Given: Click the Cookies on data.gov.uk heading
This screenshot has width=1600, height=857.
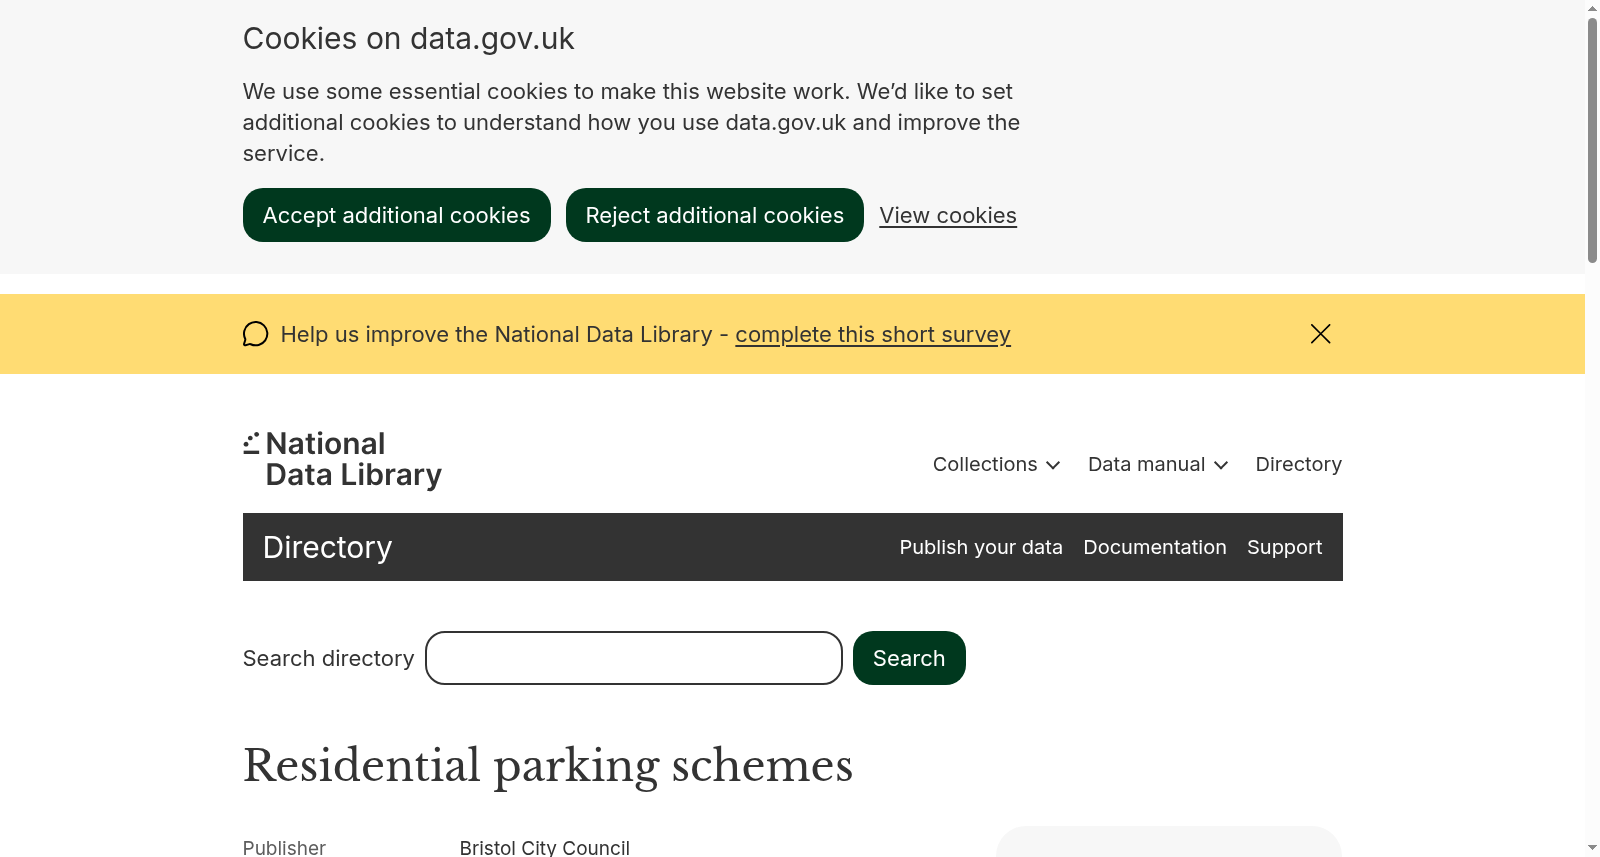Looking at the screenshot, I should [x=408, y=38].
